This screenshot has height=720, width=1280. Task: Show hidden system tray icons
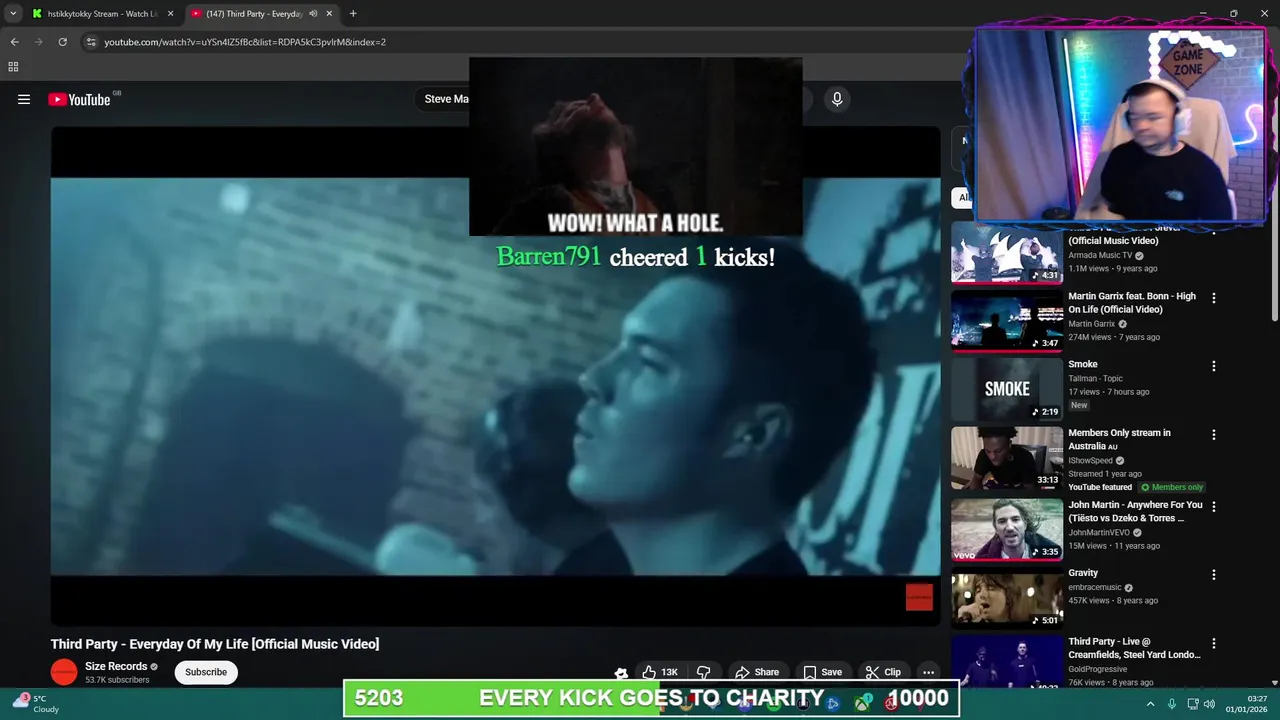pos(1150,704)
